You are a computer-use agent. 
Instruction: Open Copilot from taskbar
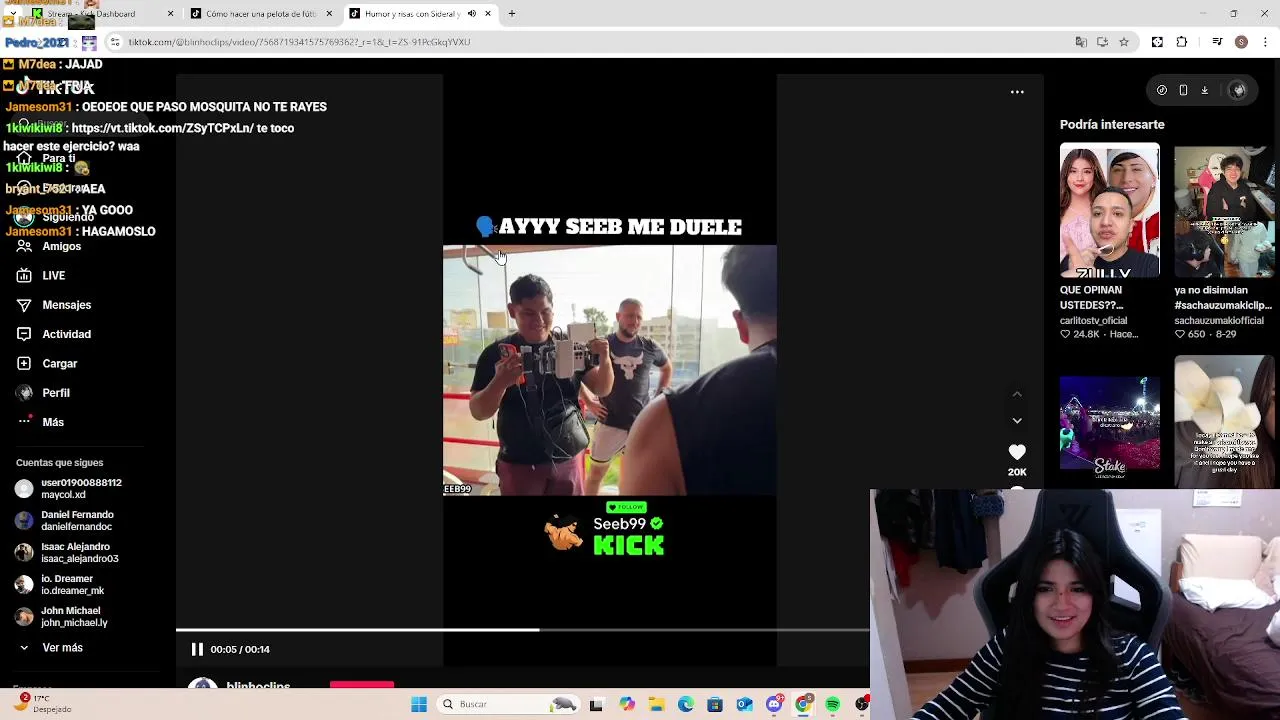coord(627,705)
